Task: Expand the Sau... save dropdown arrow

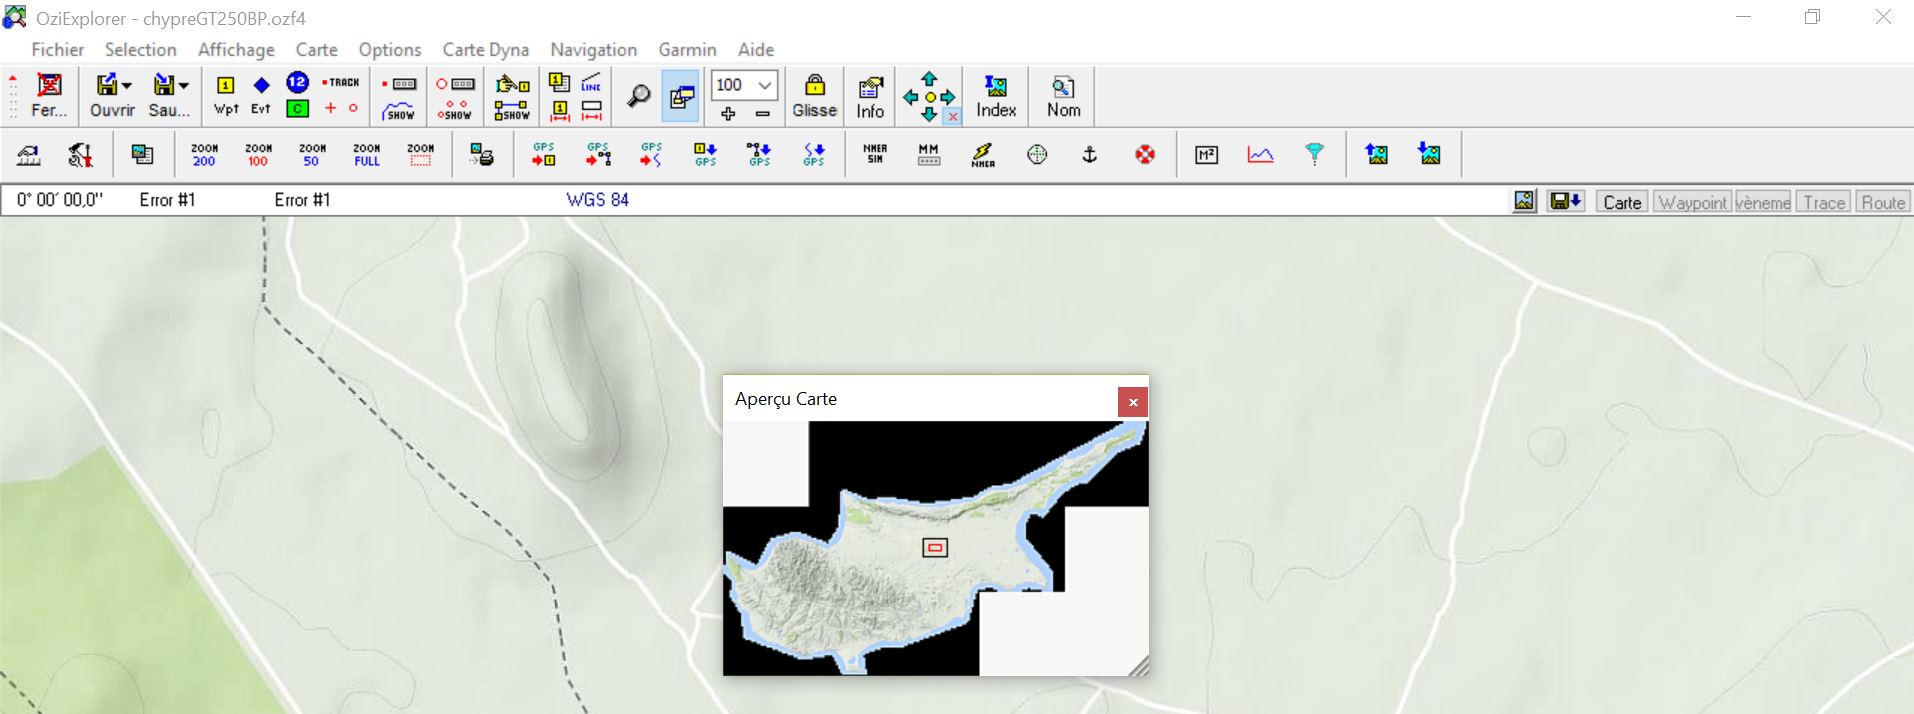Action: pos(184,86)
